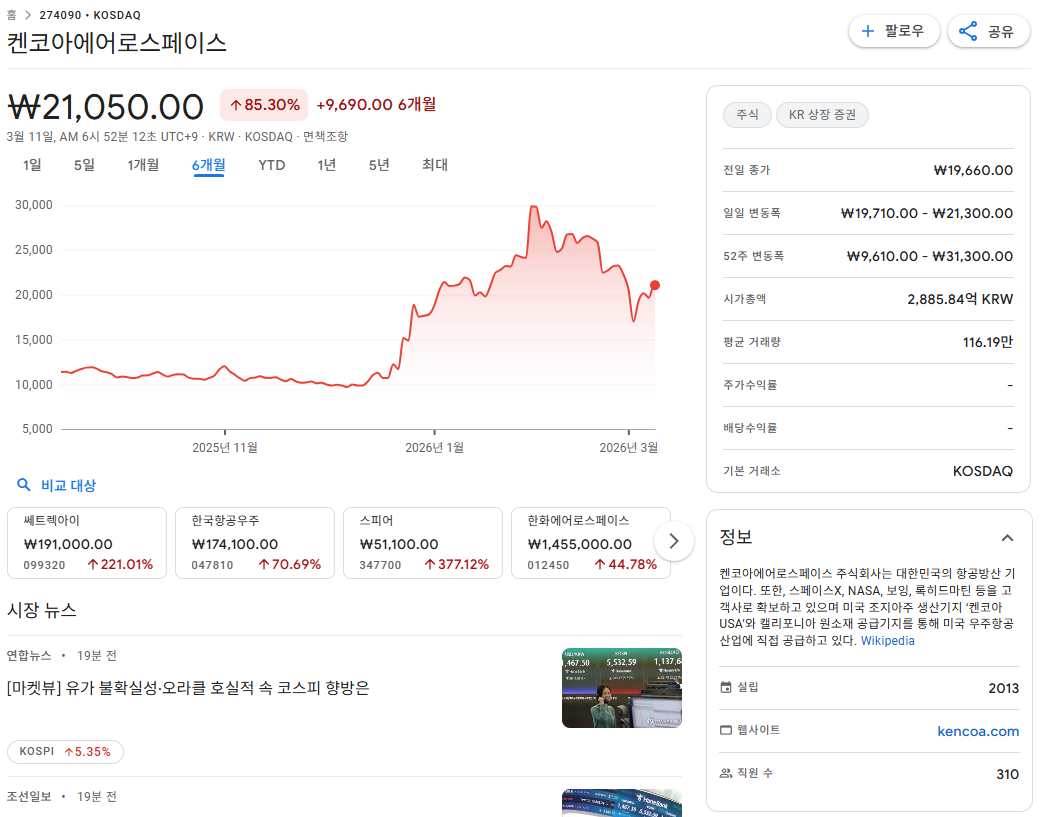Switch chart to 5년 range
1047x817 pixels.
coord(379,165)
